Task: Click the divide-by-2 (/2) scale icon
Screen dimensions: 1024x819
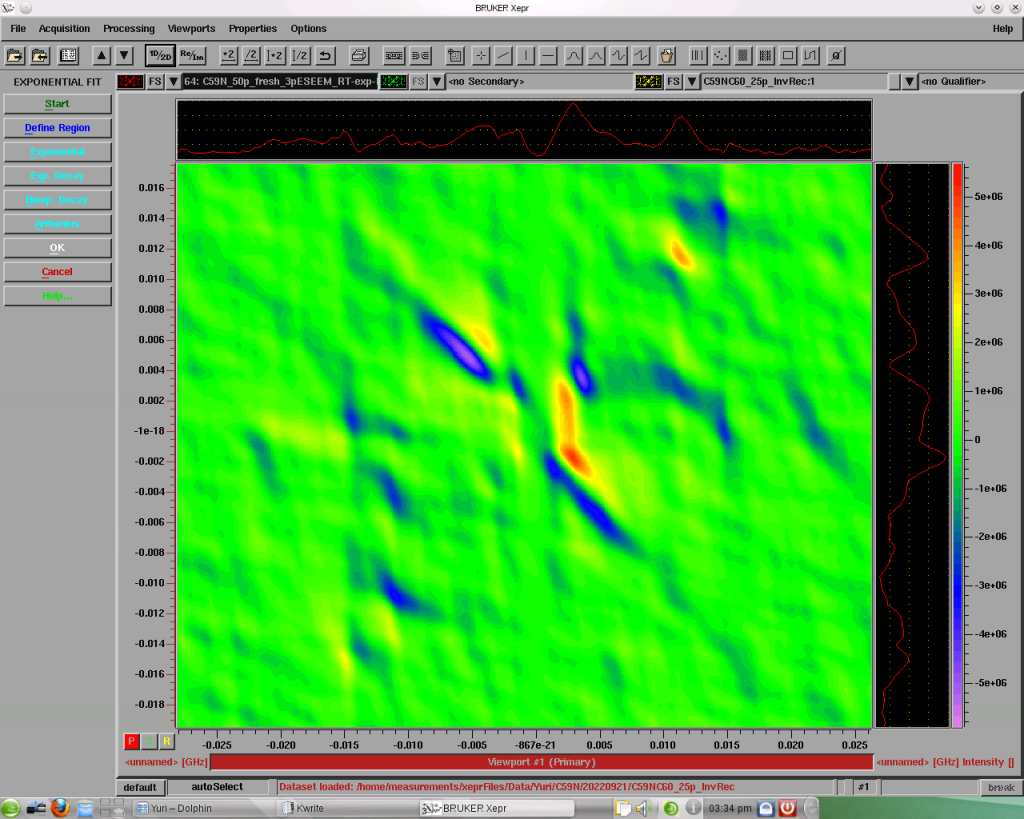Action: (252, 55)
